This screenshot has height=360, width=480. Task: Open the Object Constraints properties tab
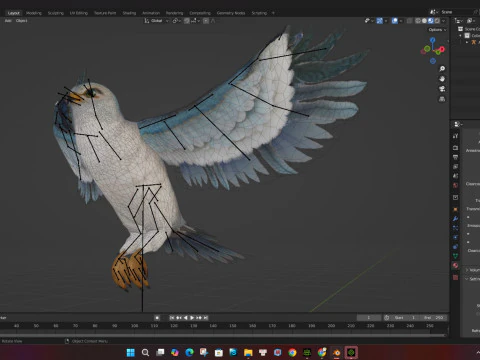pyautogui.click(x=455, y=247)
